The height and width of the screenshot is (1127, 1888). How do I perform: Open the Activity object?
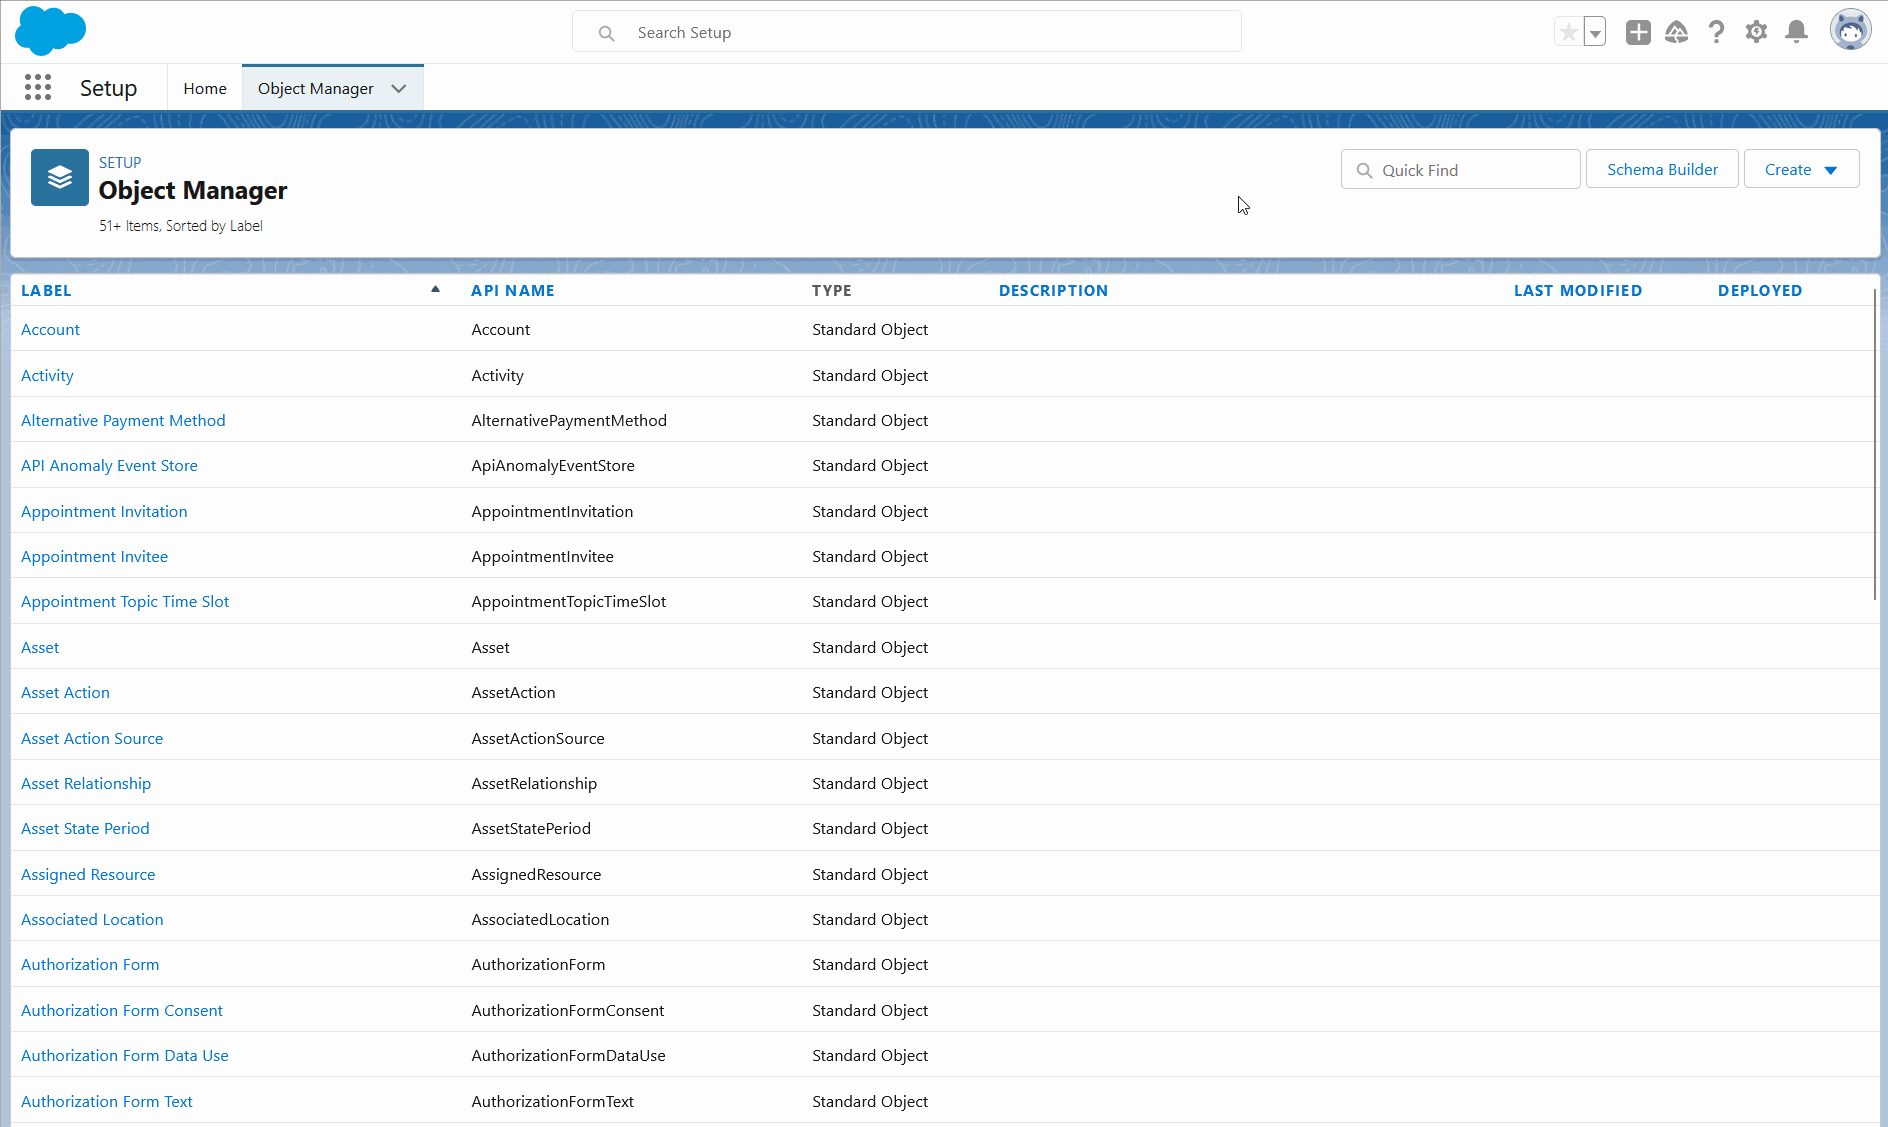coord(47,376)
